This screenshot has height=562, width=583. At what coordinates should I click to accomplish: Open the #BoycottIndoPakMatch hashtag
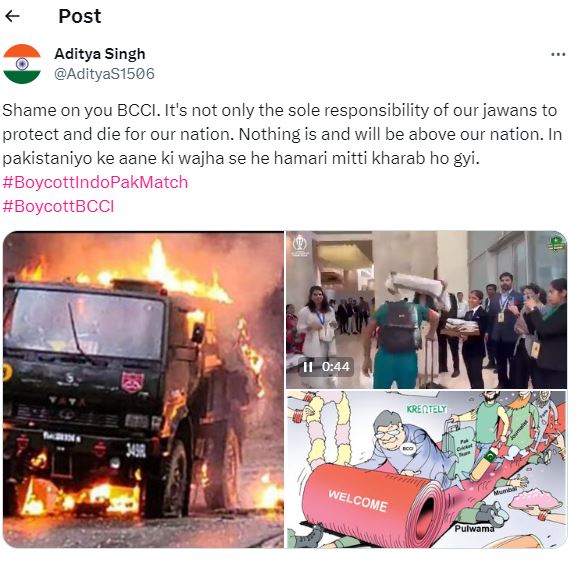pos(95,183)
